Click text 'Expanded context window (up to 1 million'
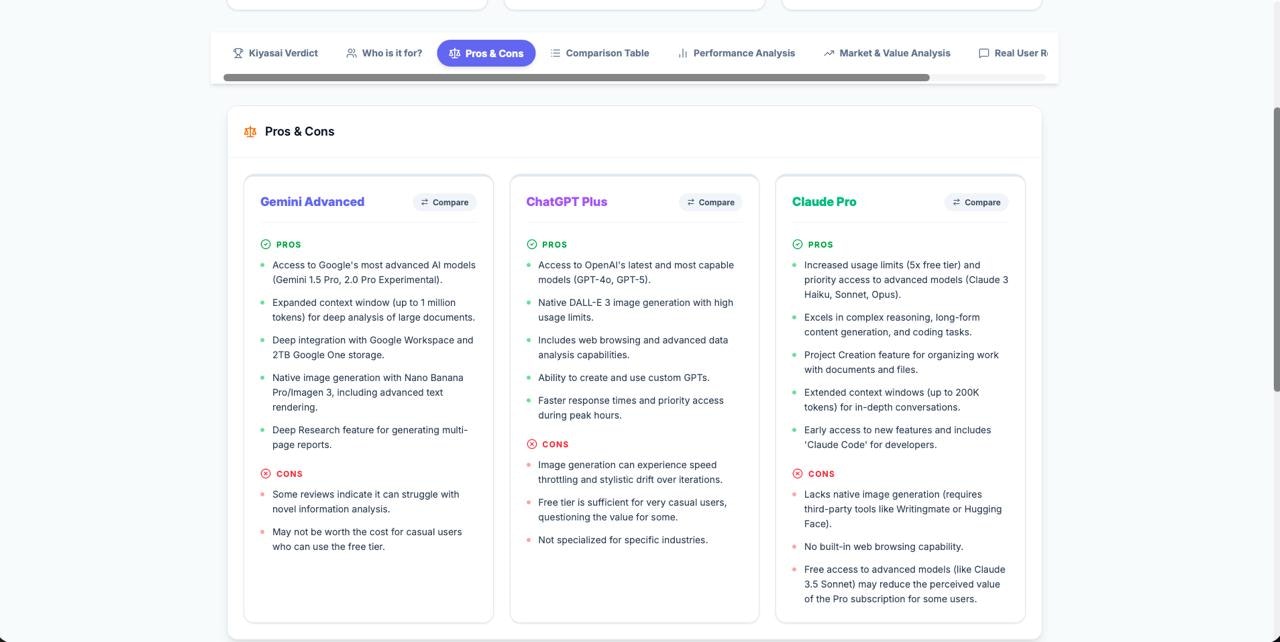 tap(364, 302)
